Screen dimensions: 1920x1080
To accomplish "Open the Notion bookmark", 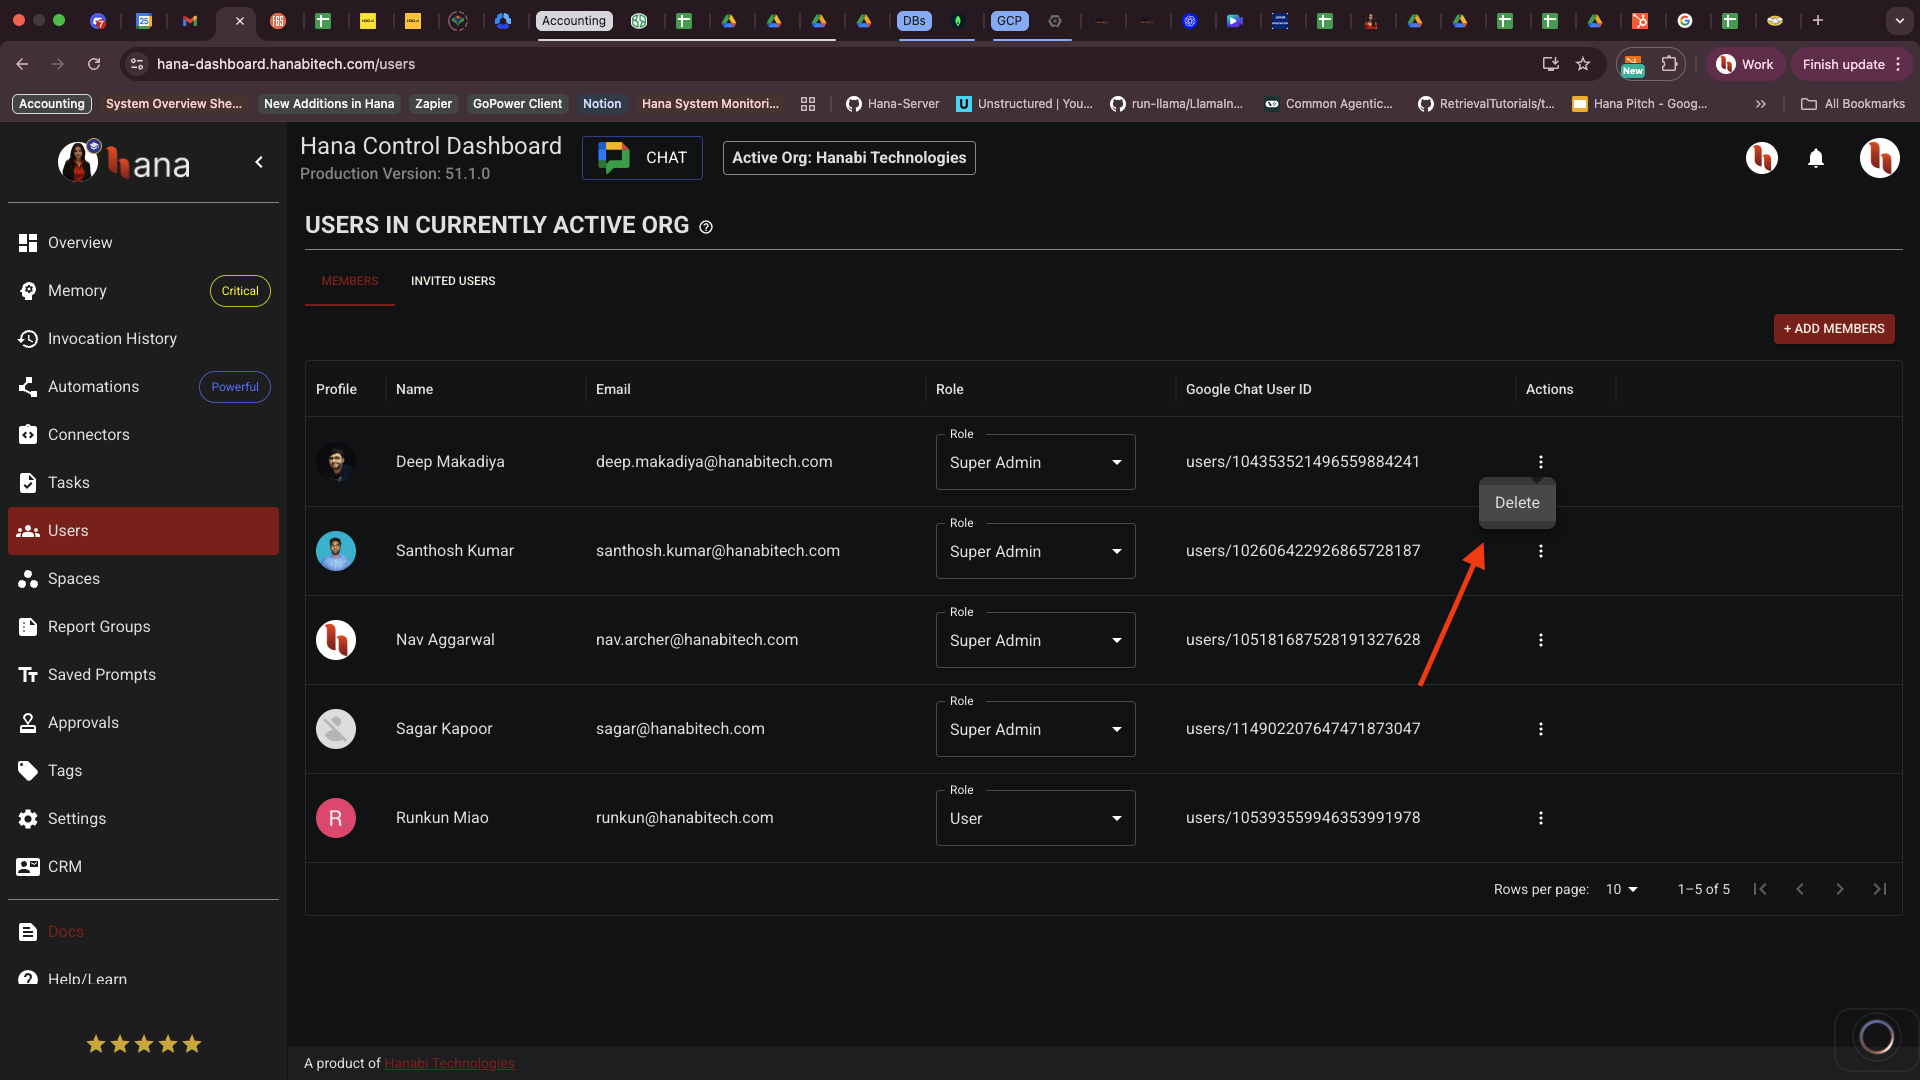I will pos(602,104).
